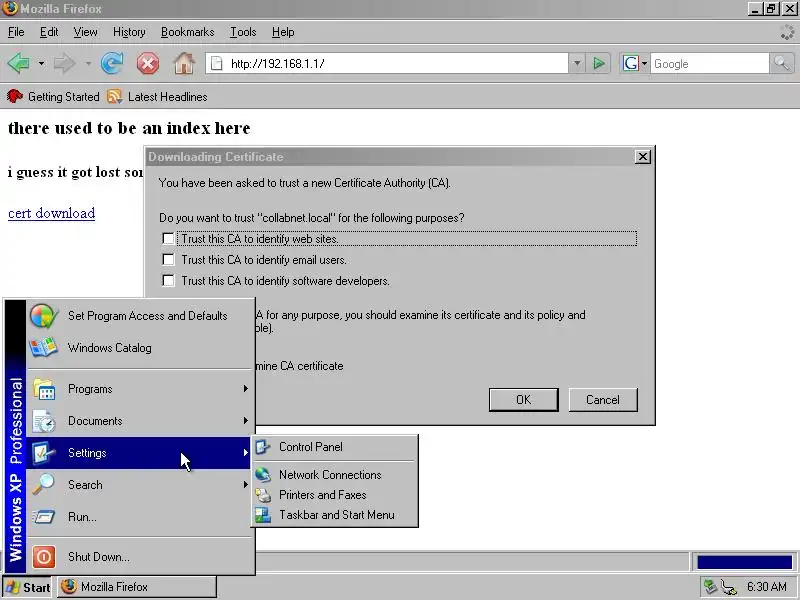Click the Google search input field
The width and height of the screenshot is (800, 600).
(x=709, y=63)
